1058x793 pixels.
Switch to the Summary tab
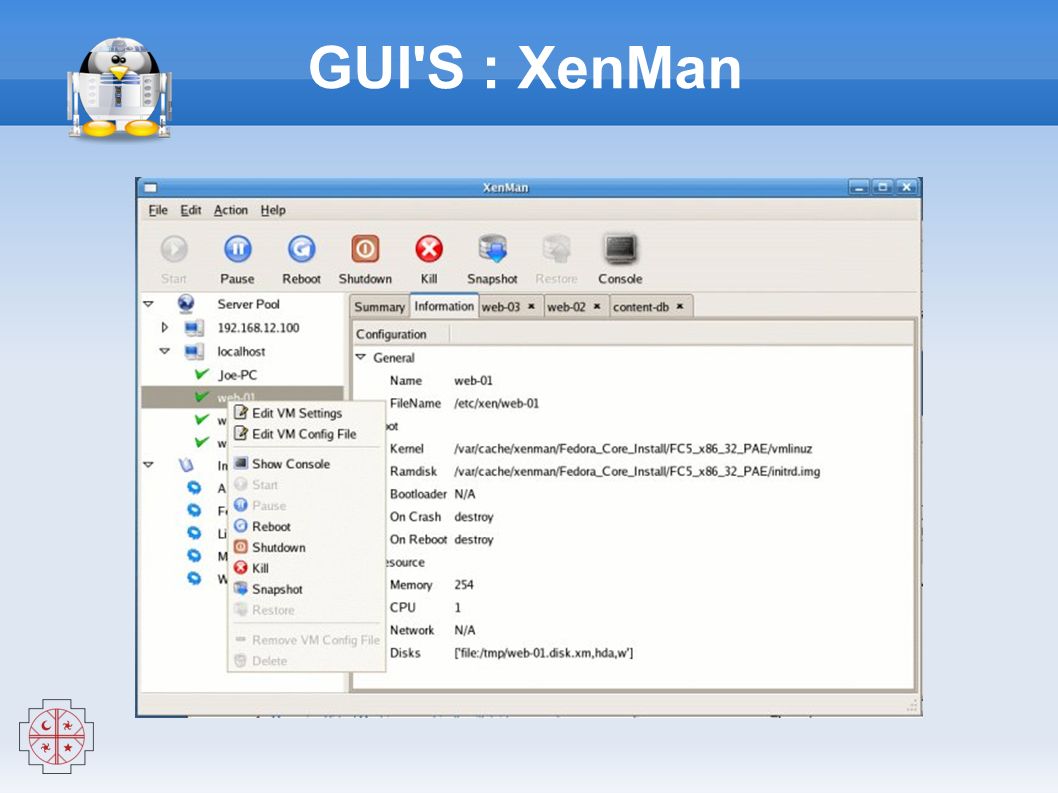coord(379,306)
